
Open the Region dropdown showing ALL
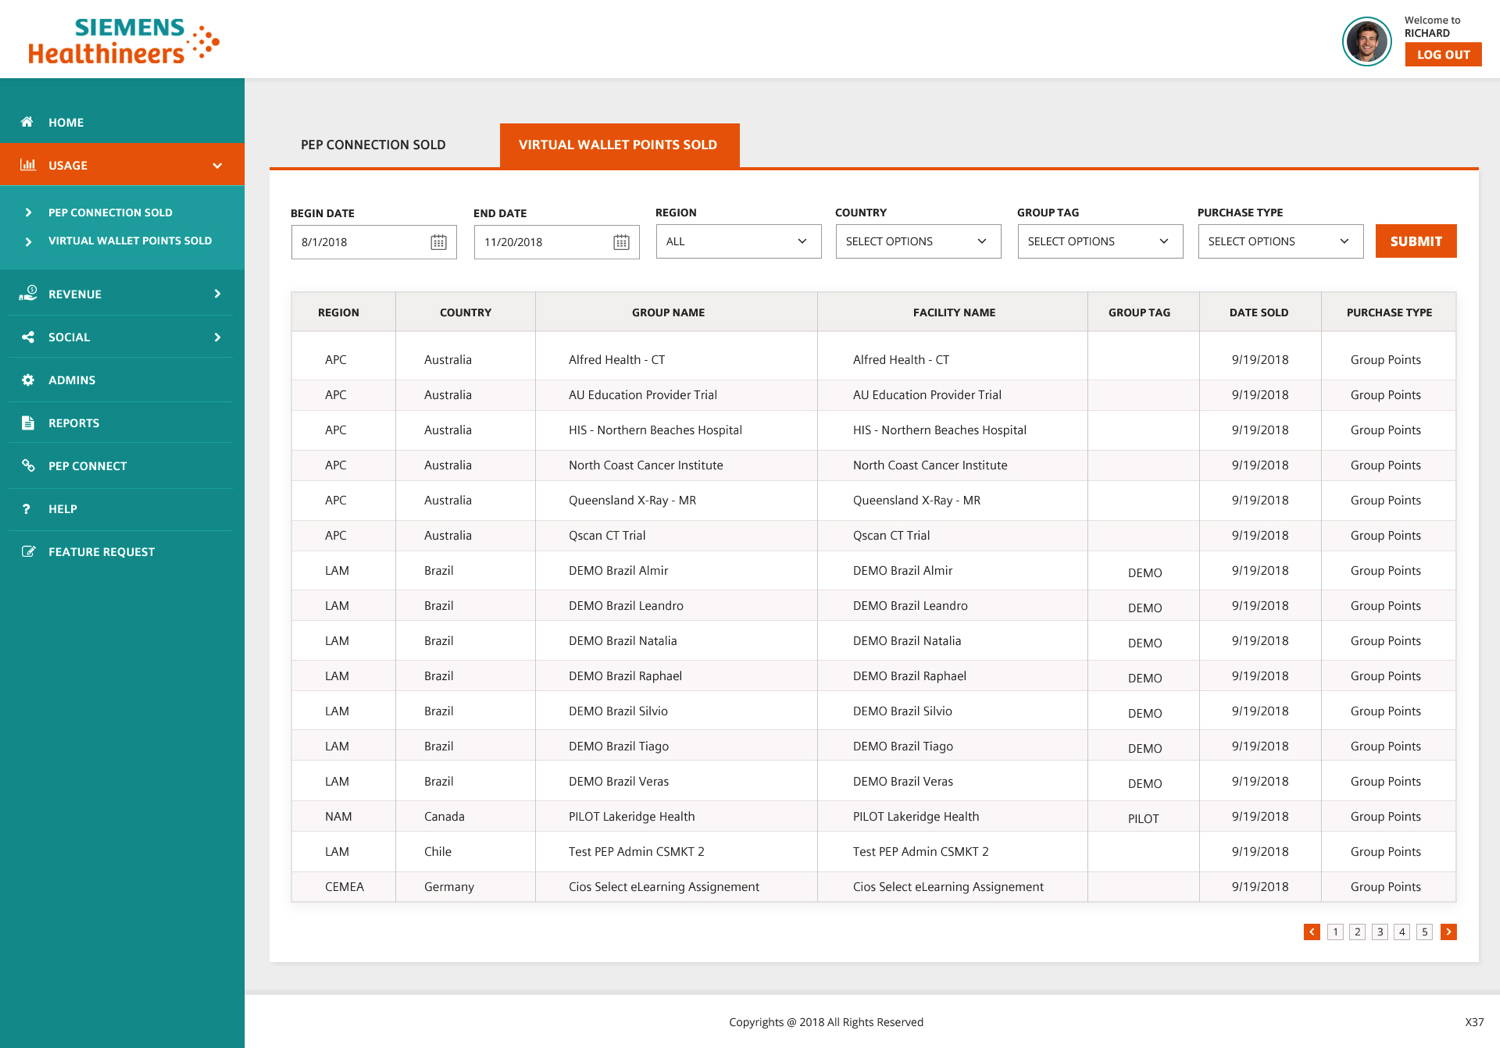coord(738,242)
